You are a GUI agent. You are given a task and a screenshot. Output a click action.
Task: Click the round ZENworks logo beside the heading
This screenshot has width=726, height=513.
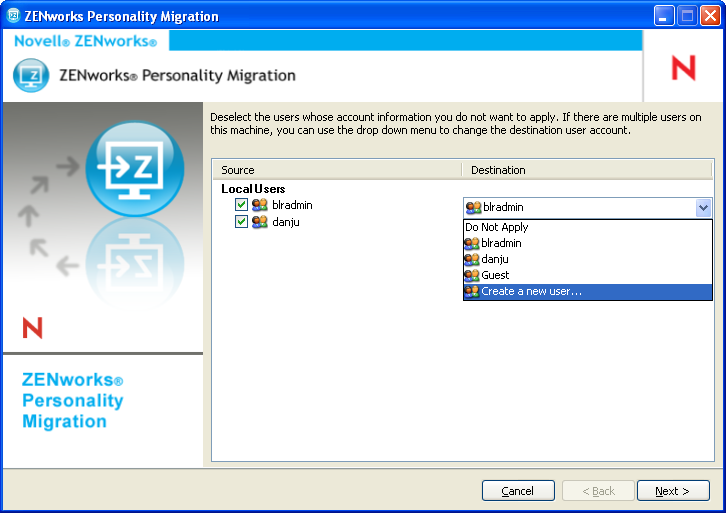click(x=31, y=75)
